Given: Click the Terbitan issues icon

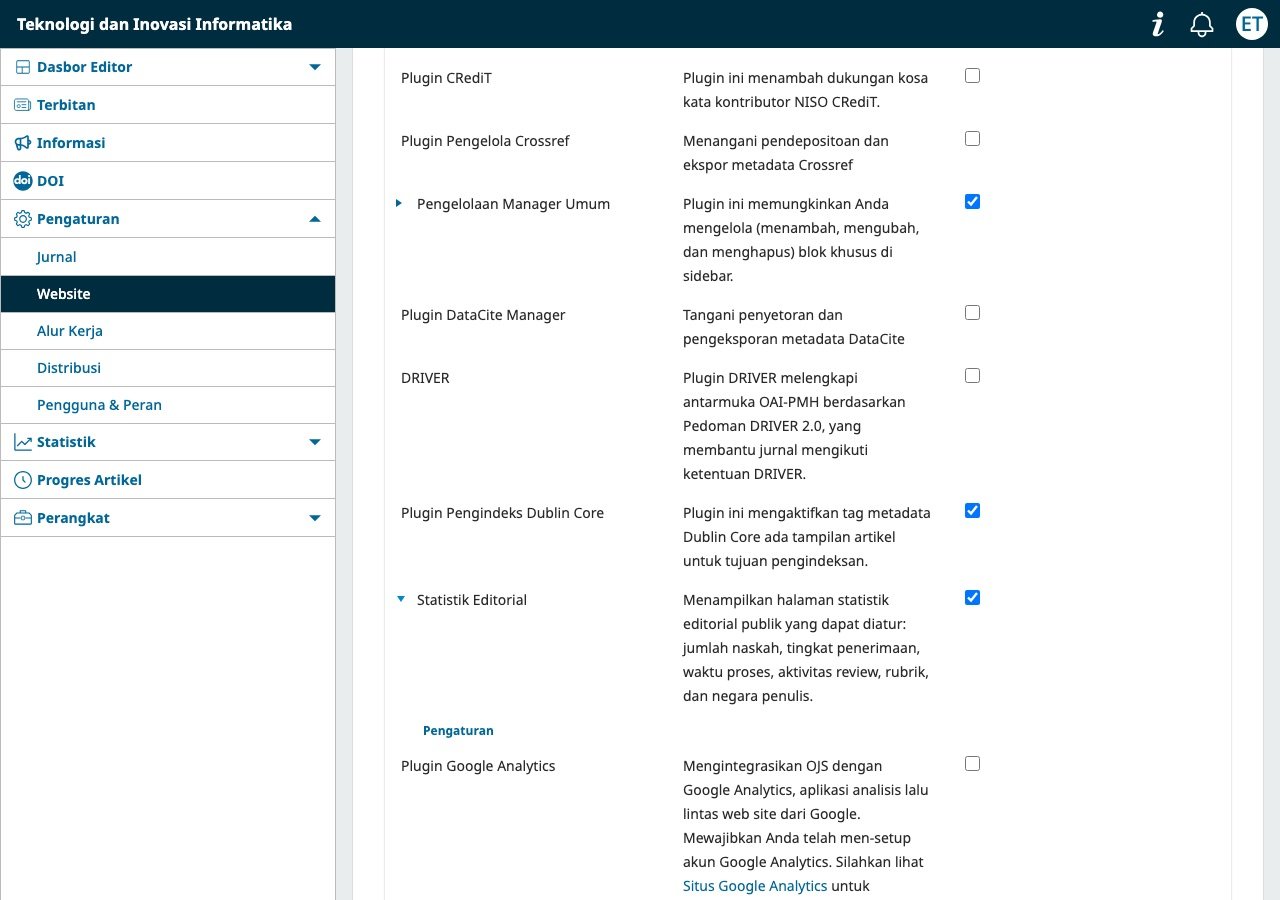Looking at the screenshot, I should (x=22, y=105).
